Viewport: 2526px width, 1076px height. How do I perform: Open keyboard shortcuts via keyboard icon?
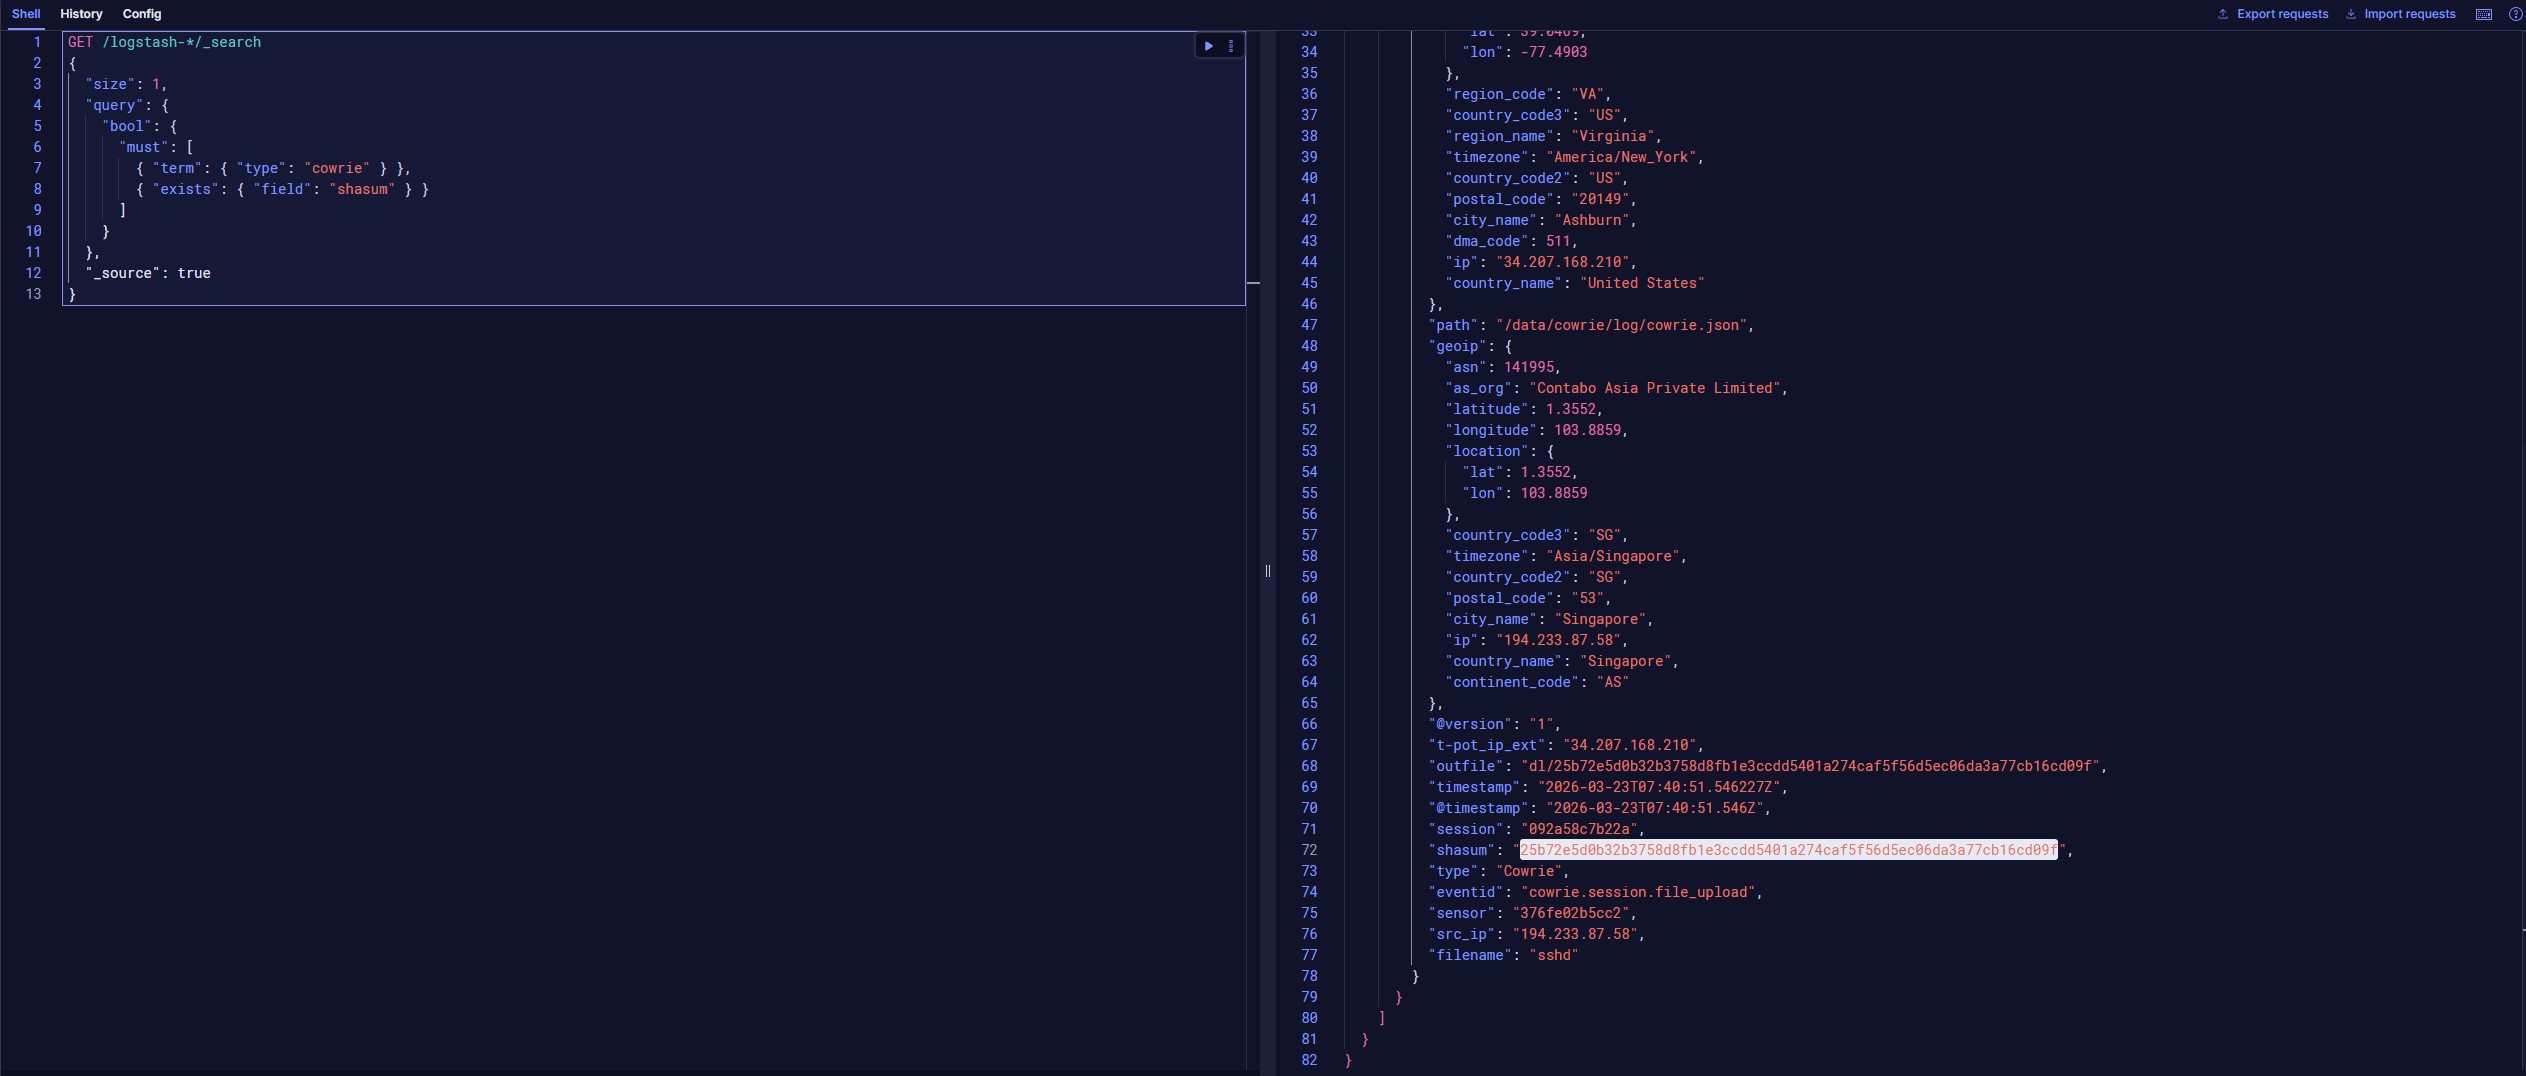[2484, 14]
